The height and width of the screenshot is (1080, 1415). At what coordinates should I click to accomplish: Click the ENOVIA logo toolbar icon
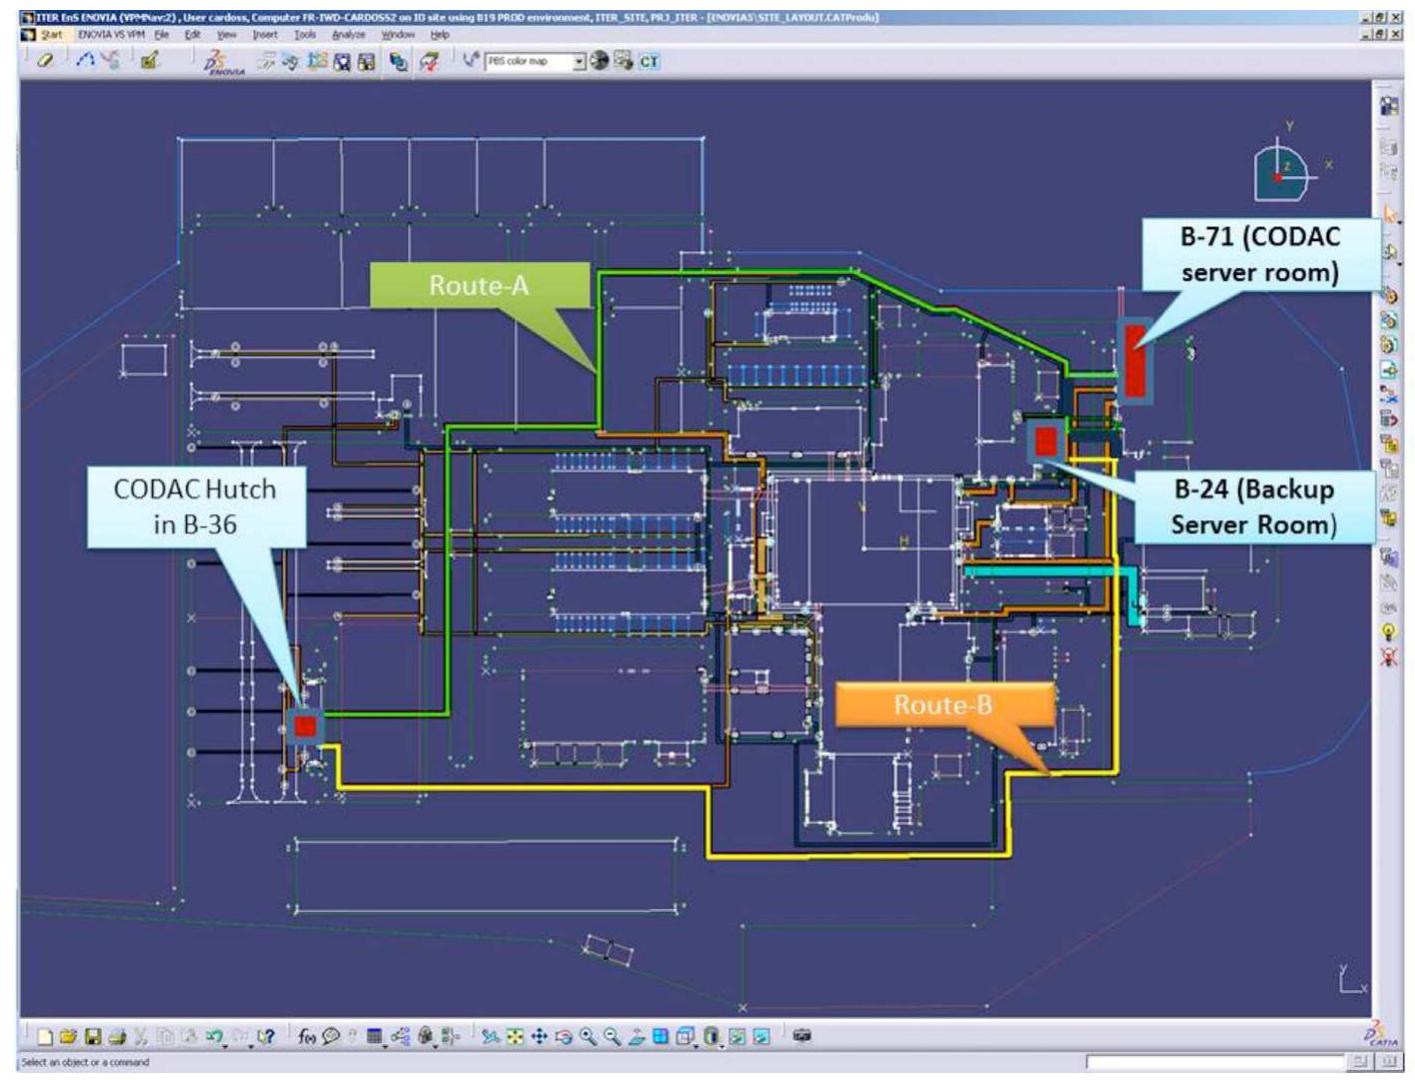tap(223, 63)
